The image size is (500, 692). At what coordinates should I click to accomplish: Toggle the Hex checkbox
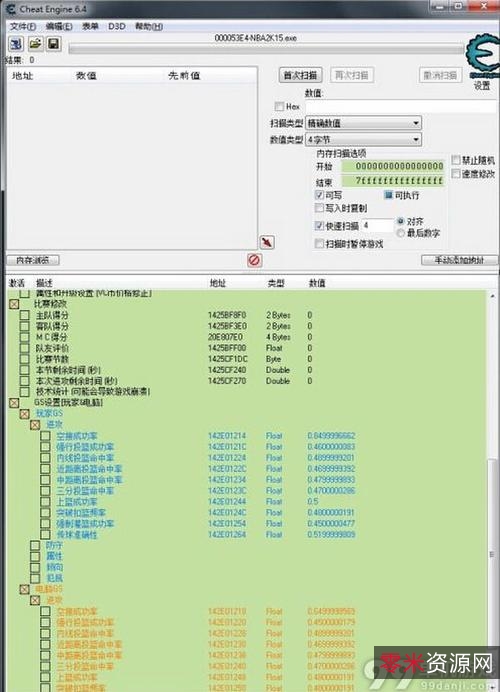pyautogui.click(x=279, y=106)
